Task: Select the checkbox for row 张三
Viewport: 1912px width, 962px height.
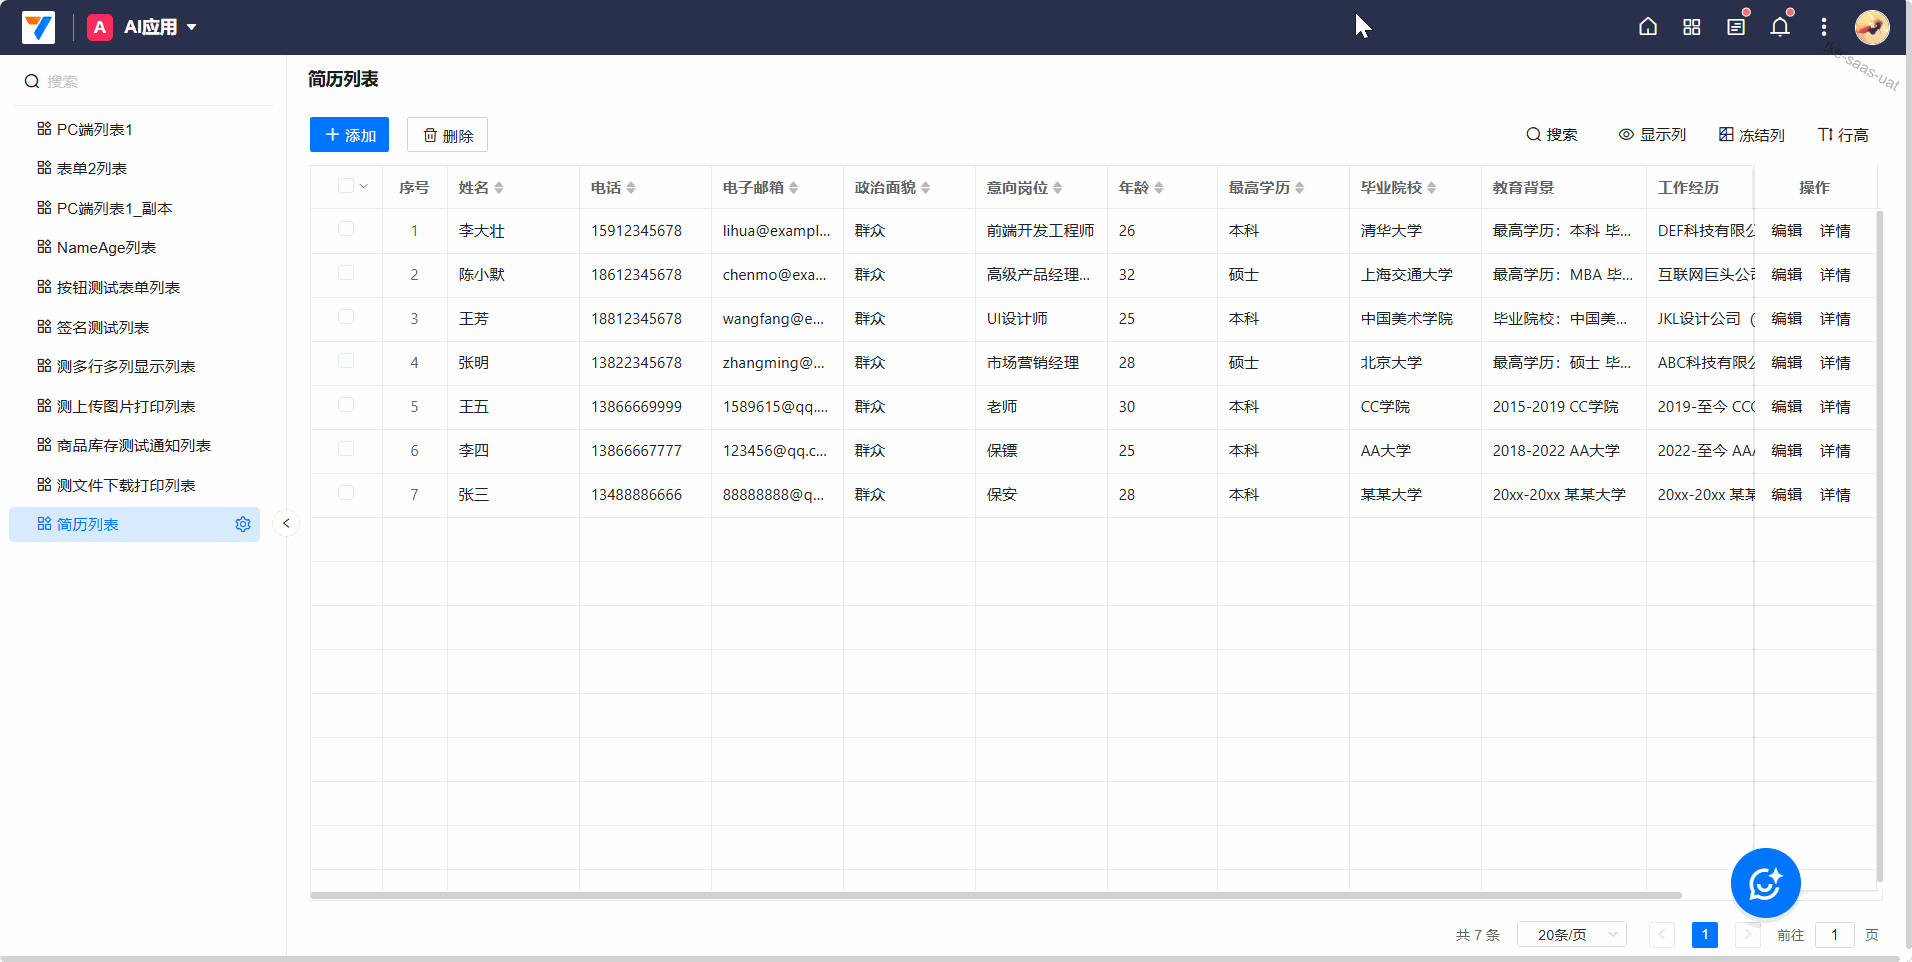Action: click(346, 493)
